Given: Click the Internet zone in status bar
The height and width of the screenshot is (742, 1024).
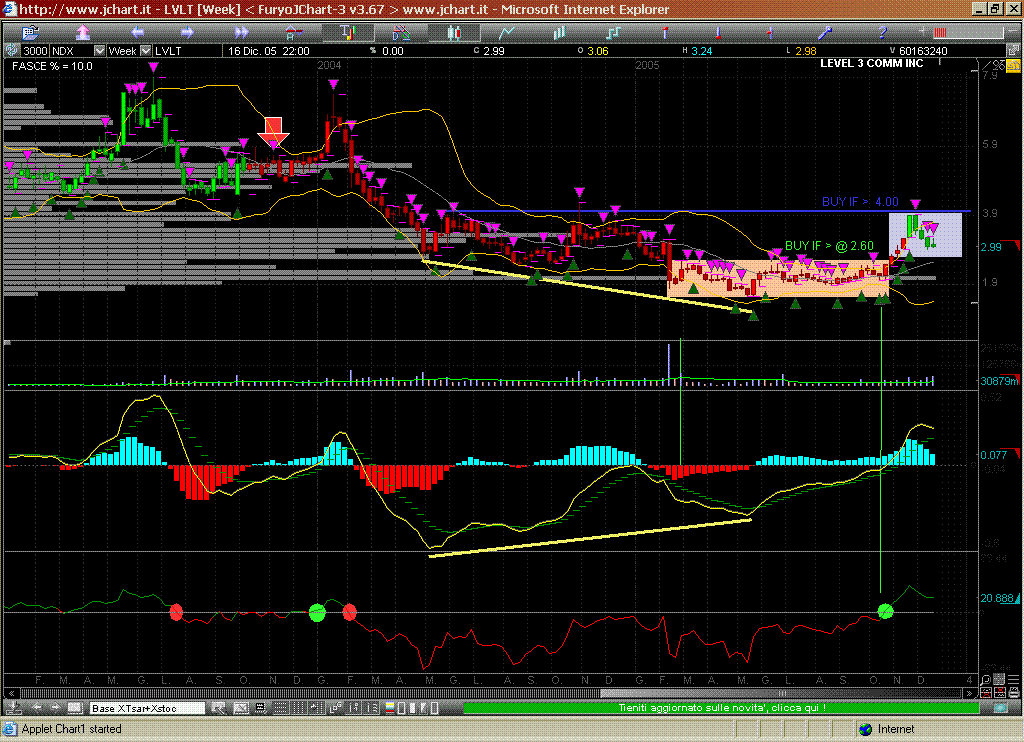Looking at the screenshot, I should (895, 729).
